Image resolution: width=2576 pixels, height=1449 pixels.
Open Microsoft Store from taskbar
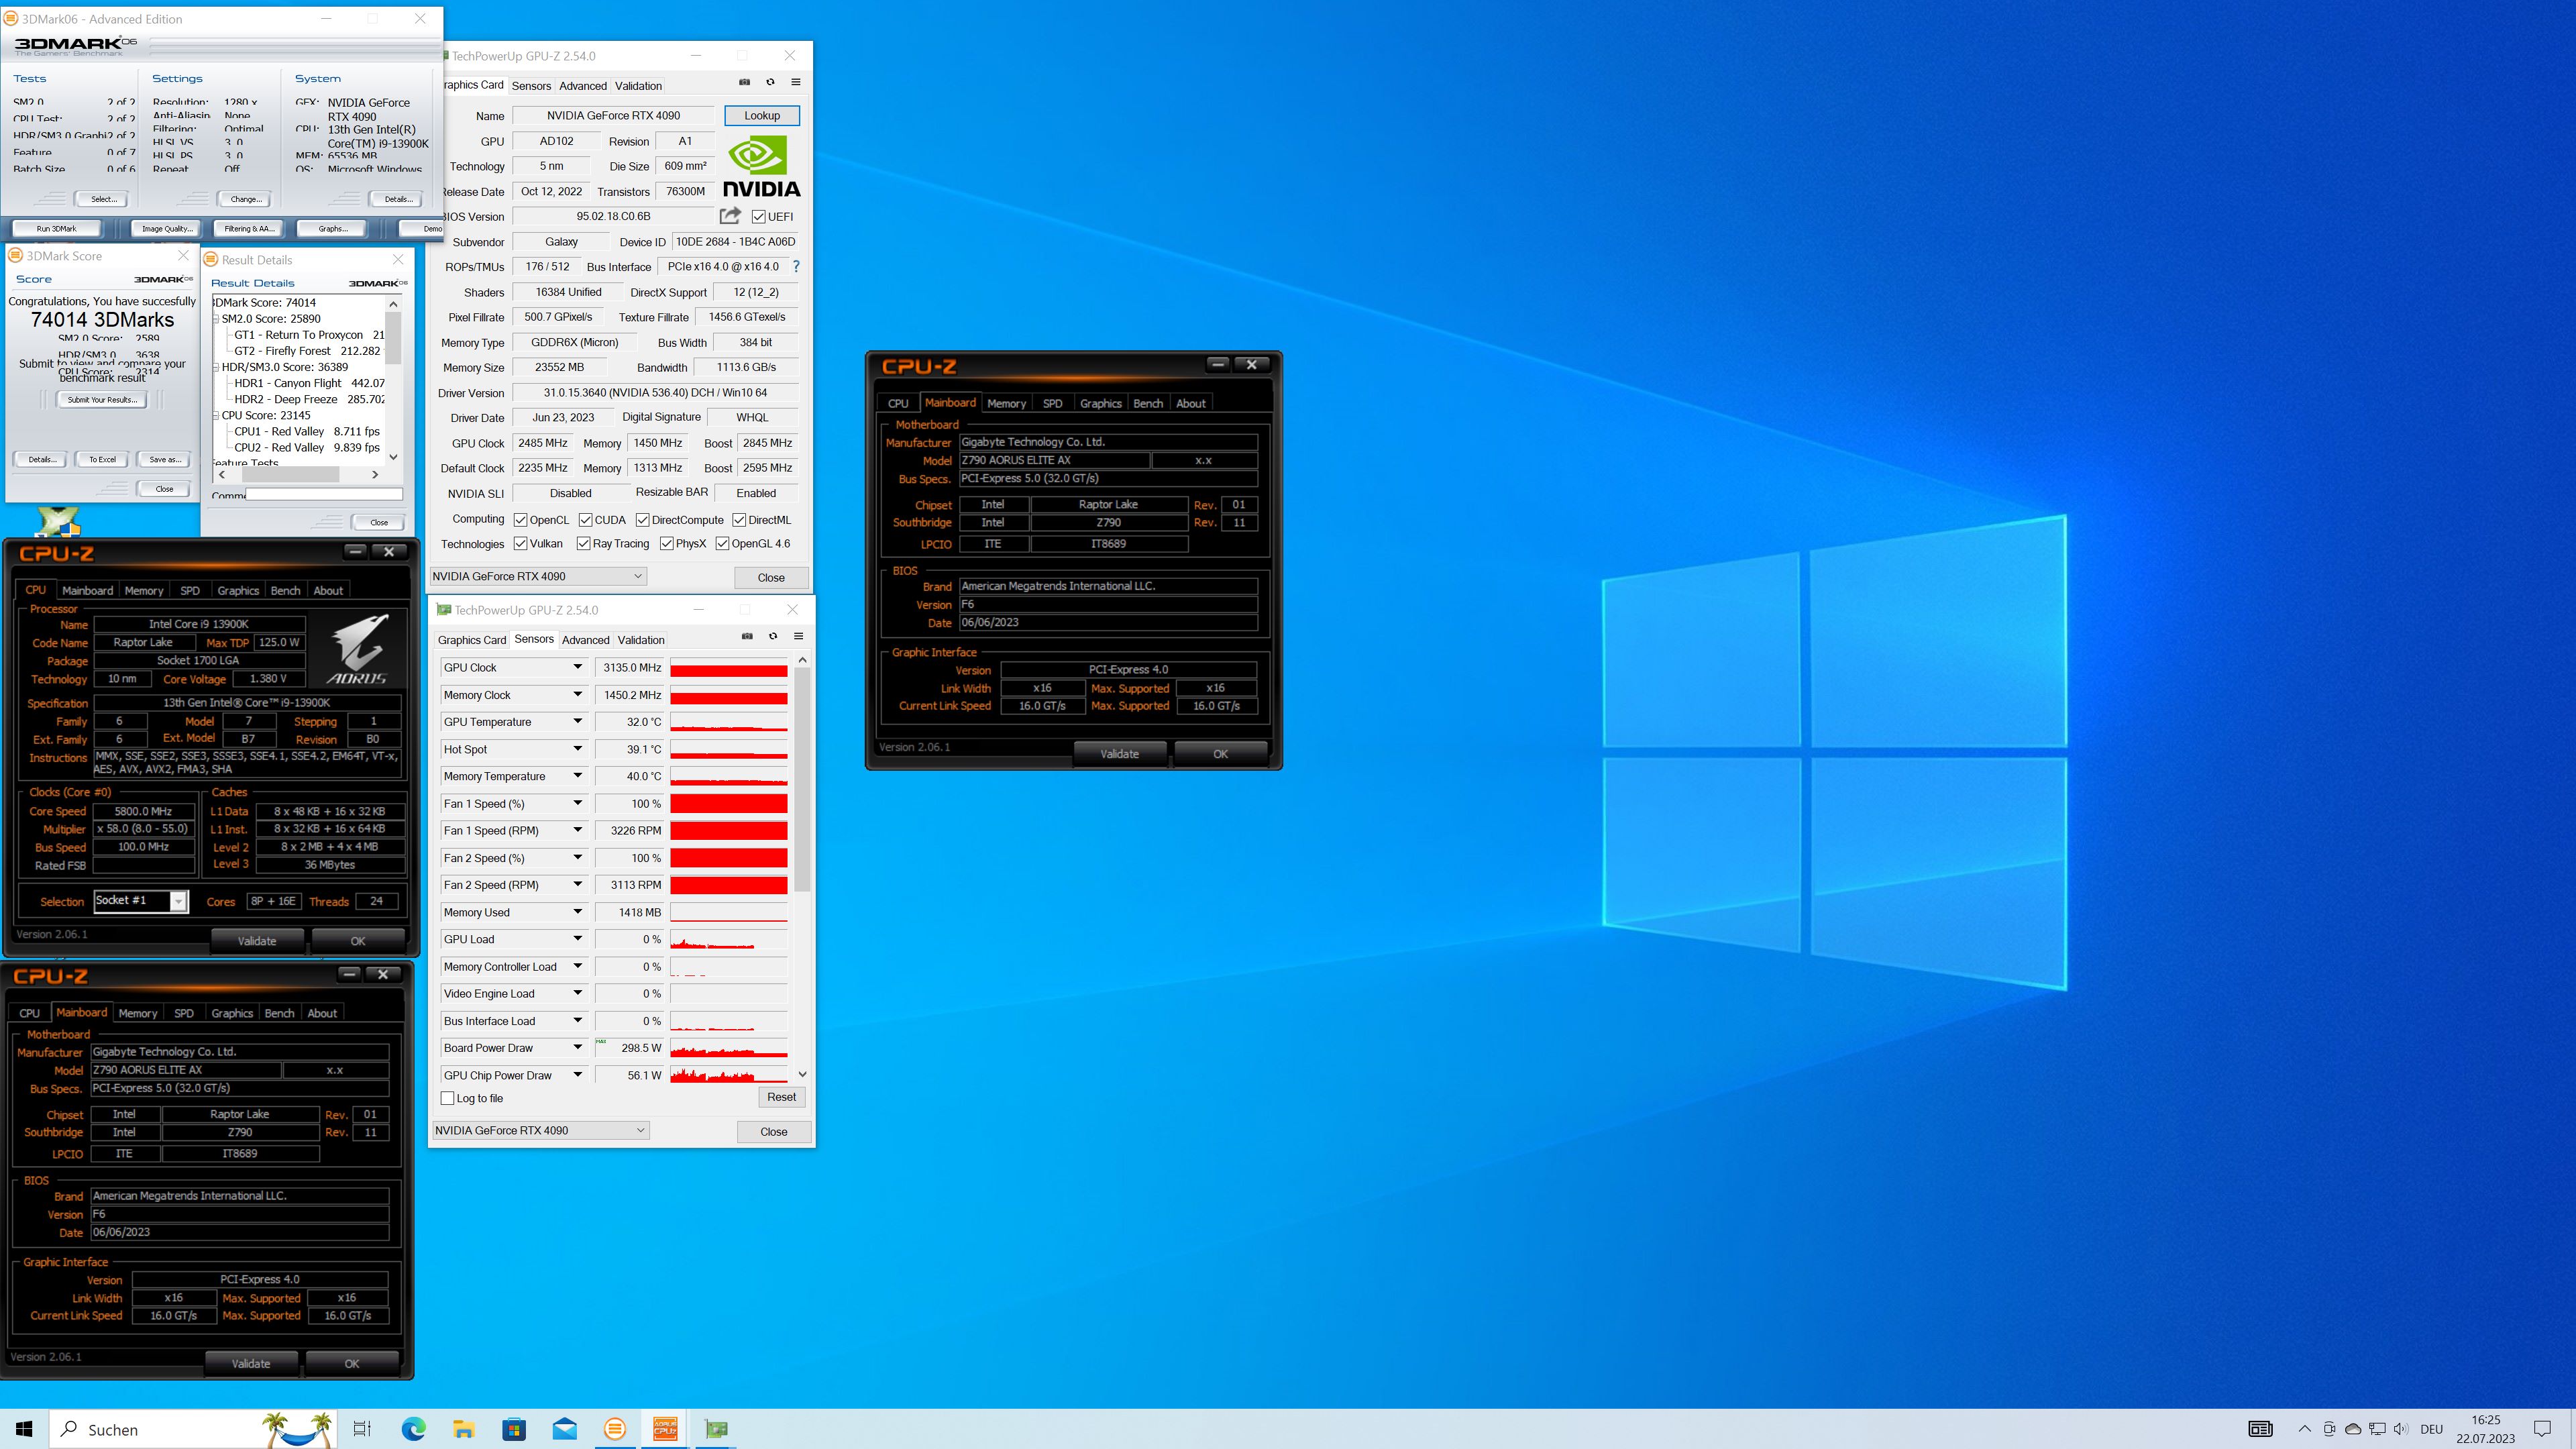(x=514, y=1429)
